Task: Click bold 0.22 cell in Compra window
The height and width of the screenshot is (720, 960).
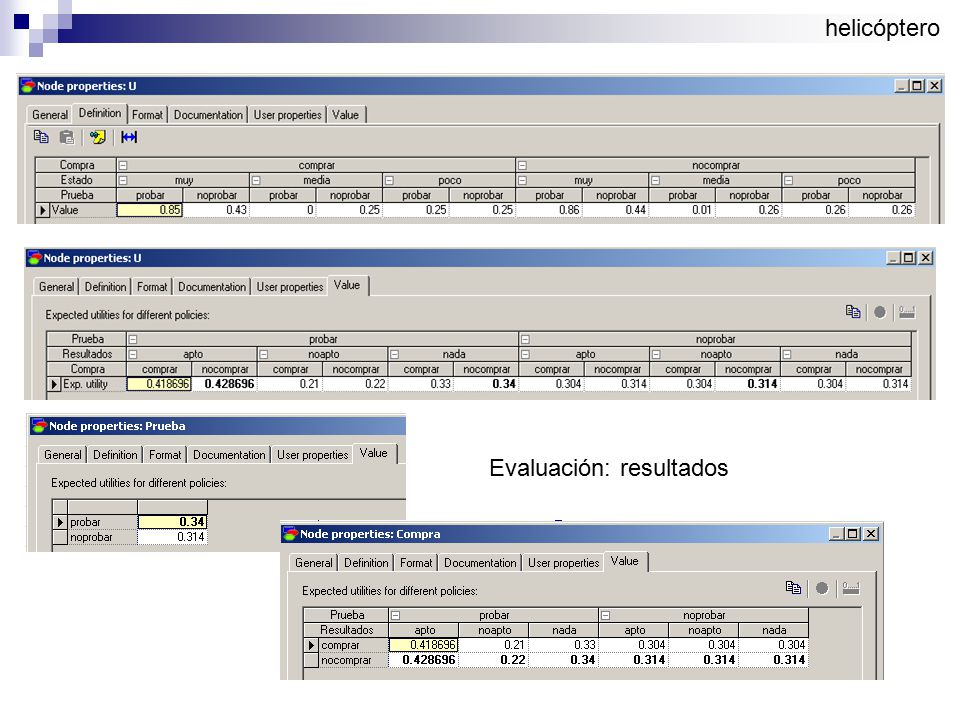Action: point(495,660)
